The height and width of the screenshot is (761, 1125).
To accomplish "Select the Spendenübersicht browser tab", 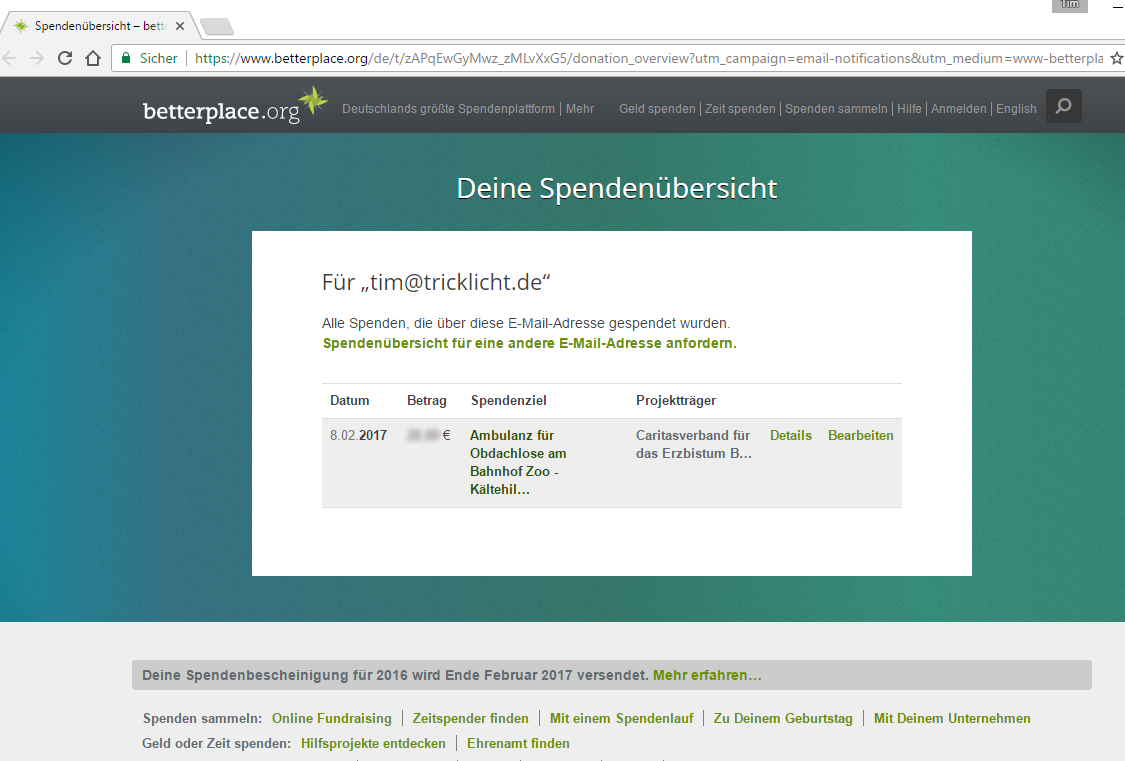I will point(99,26).
